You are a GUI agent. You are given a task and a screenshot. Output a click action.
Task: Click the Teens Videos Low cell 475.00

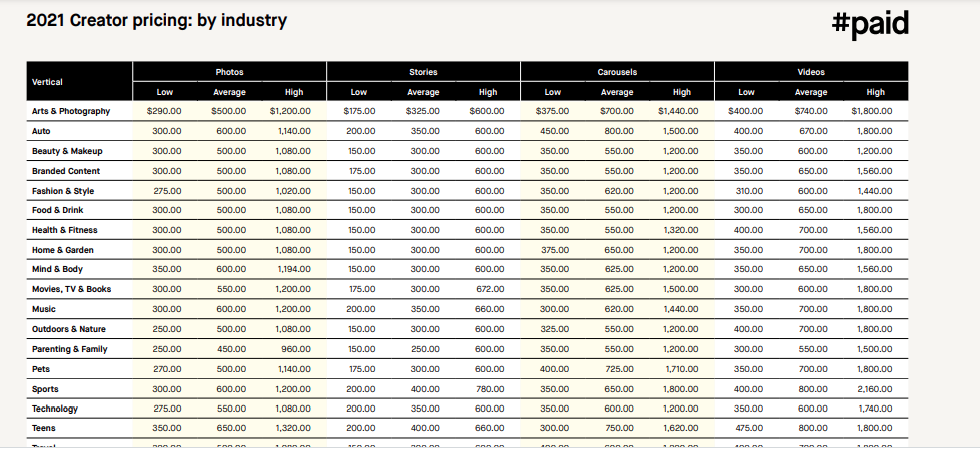748,428
